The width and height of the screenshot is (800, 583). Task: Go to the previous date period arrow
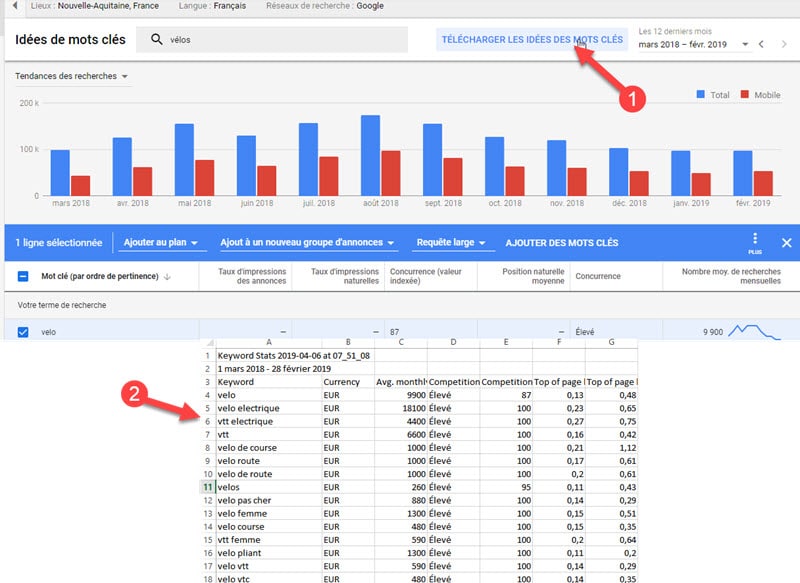761,45
